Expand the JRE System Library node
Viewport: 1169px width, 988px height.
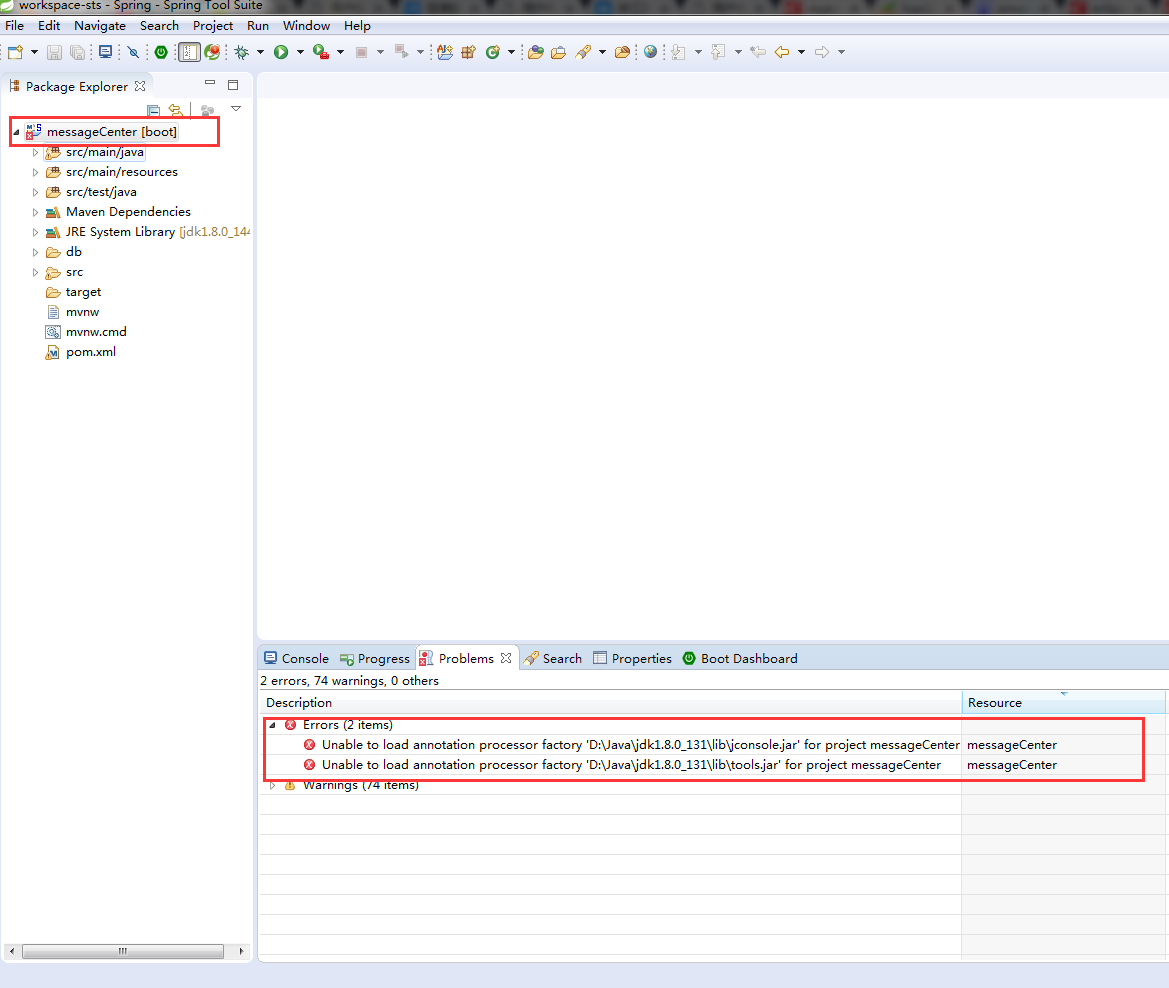pos(35,233)
